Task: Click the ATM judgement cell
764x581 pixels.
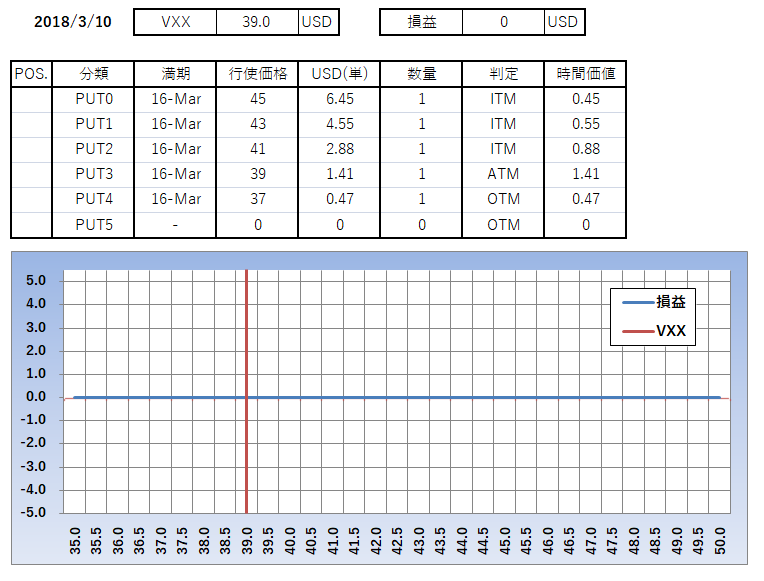Action: (503, 174)
